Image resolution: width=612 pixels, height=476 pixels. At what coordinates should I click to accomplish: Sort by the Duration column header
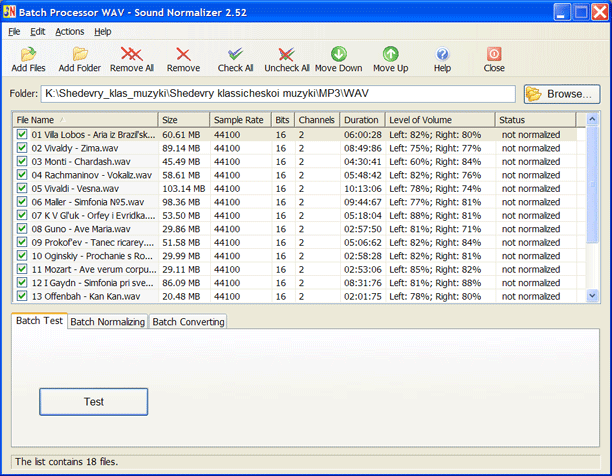pos(363,120)
